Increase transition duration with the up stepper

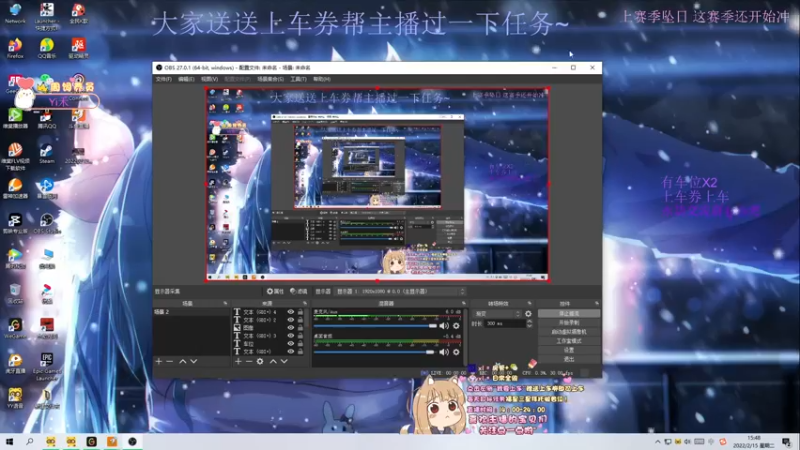530,321
